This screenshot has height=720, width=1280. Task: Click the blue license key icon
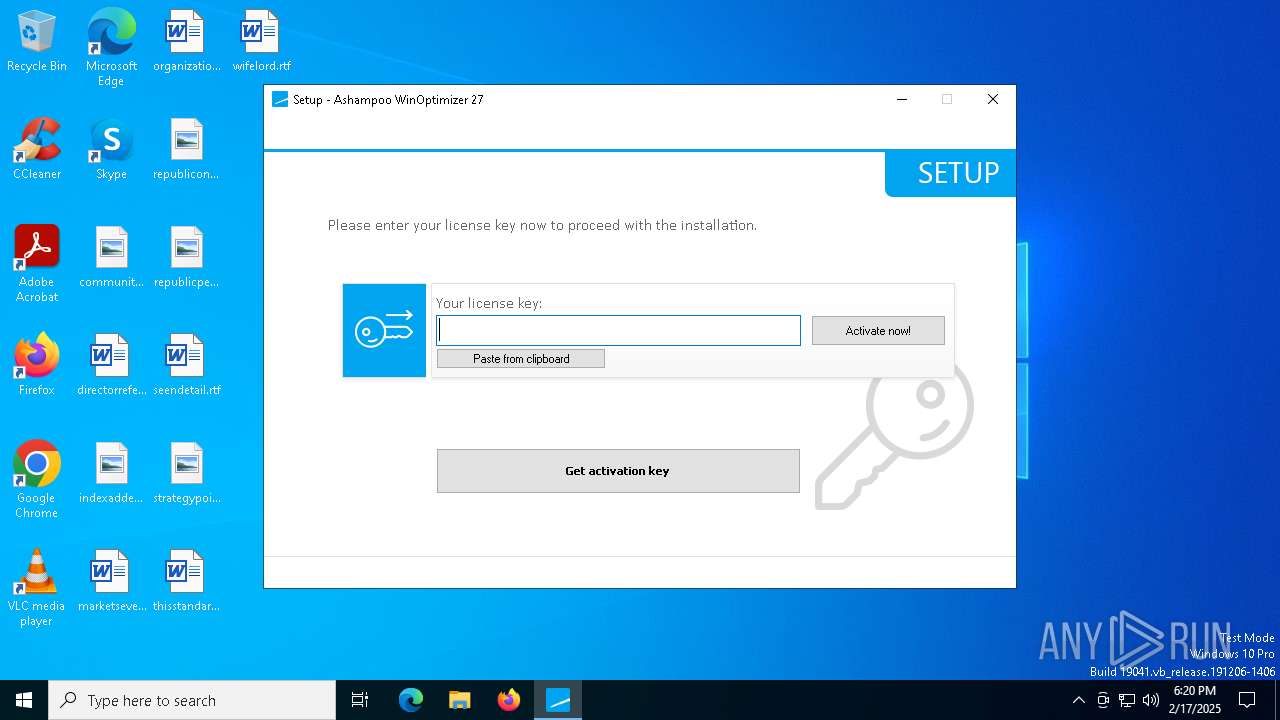[x=384, y=330]
